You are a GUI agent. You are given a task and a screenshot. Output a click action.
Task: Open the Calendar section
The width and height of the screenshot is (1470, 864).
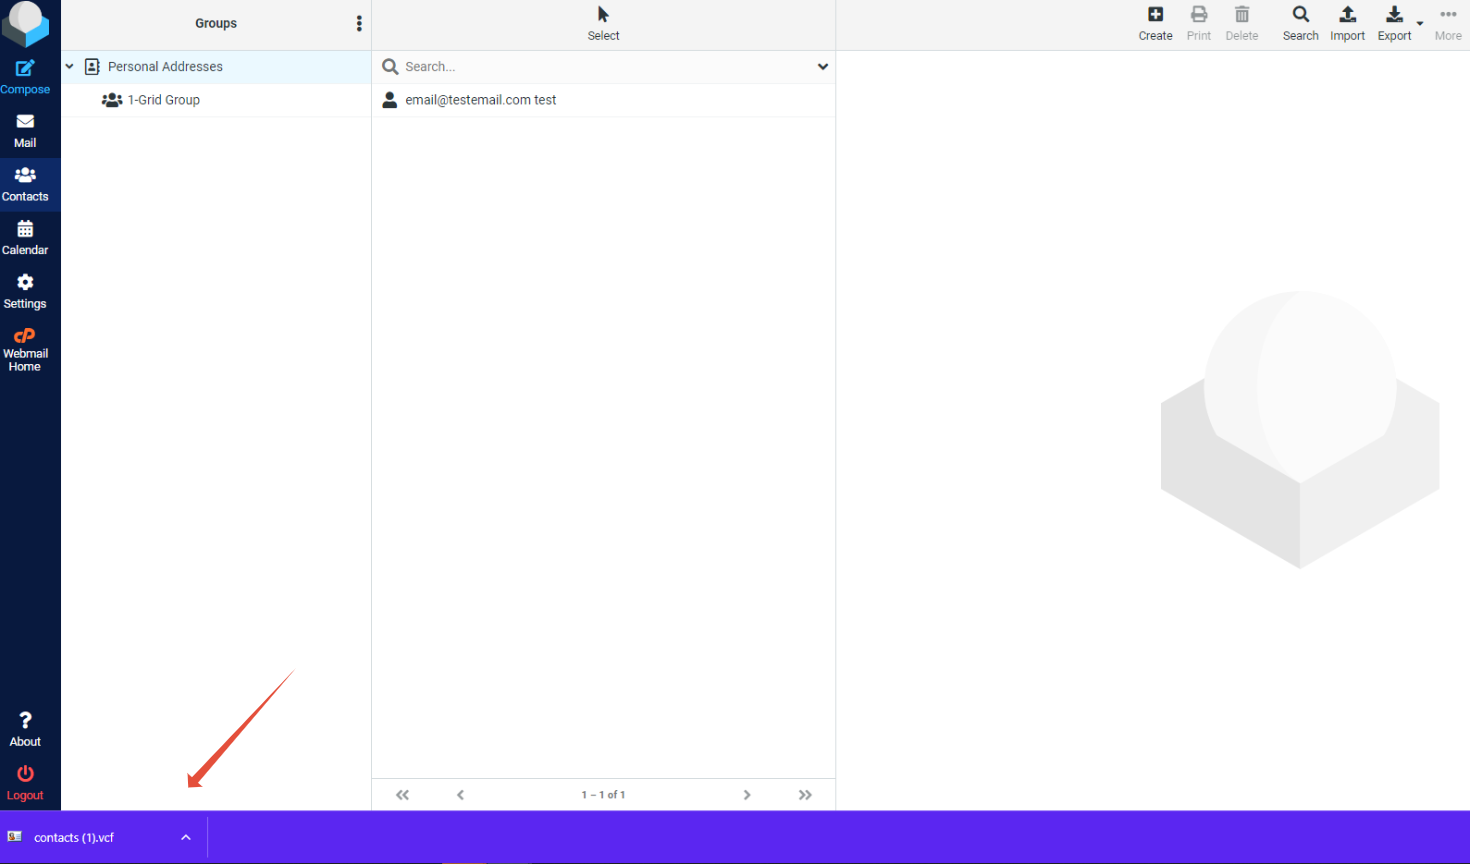(x=25, y=238)
